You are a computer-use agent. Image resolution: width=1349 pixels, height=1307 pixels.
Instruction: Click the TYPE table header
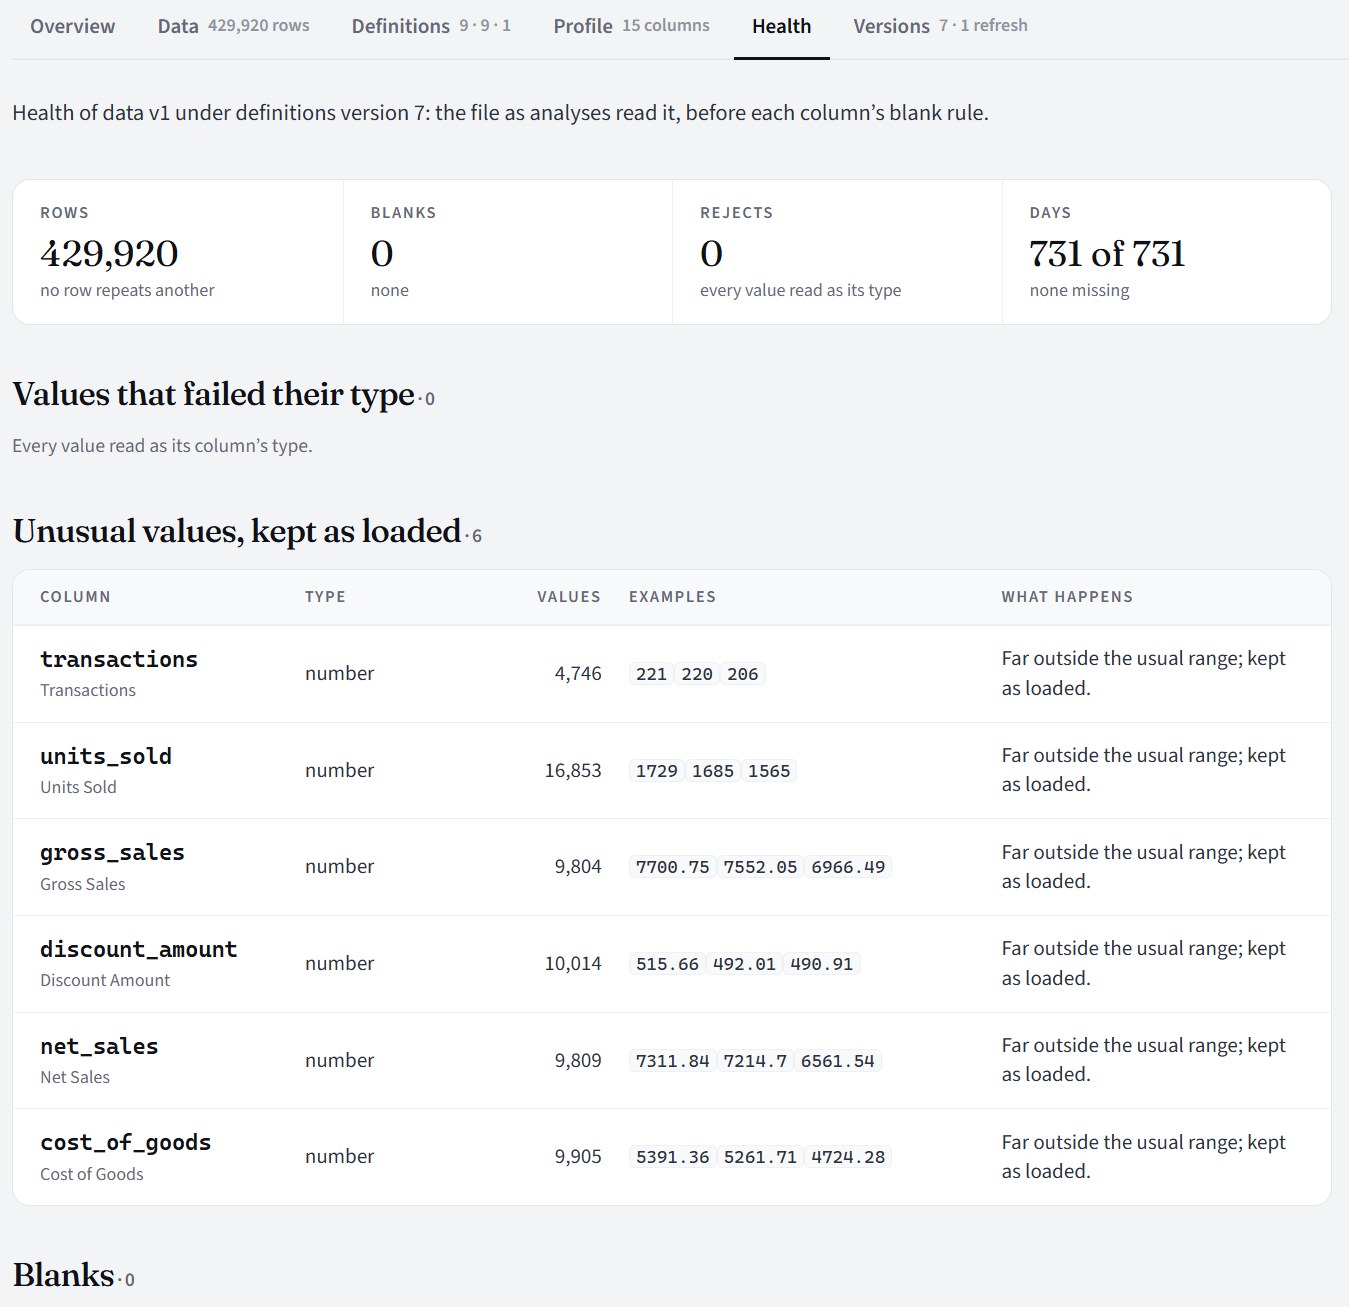pos(325,597)
